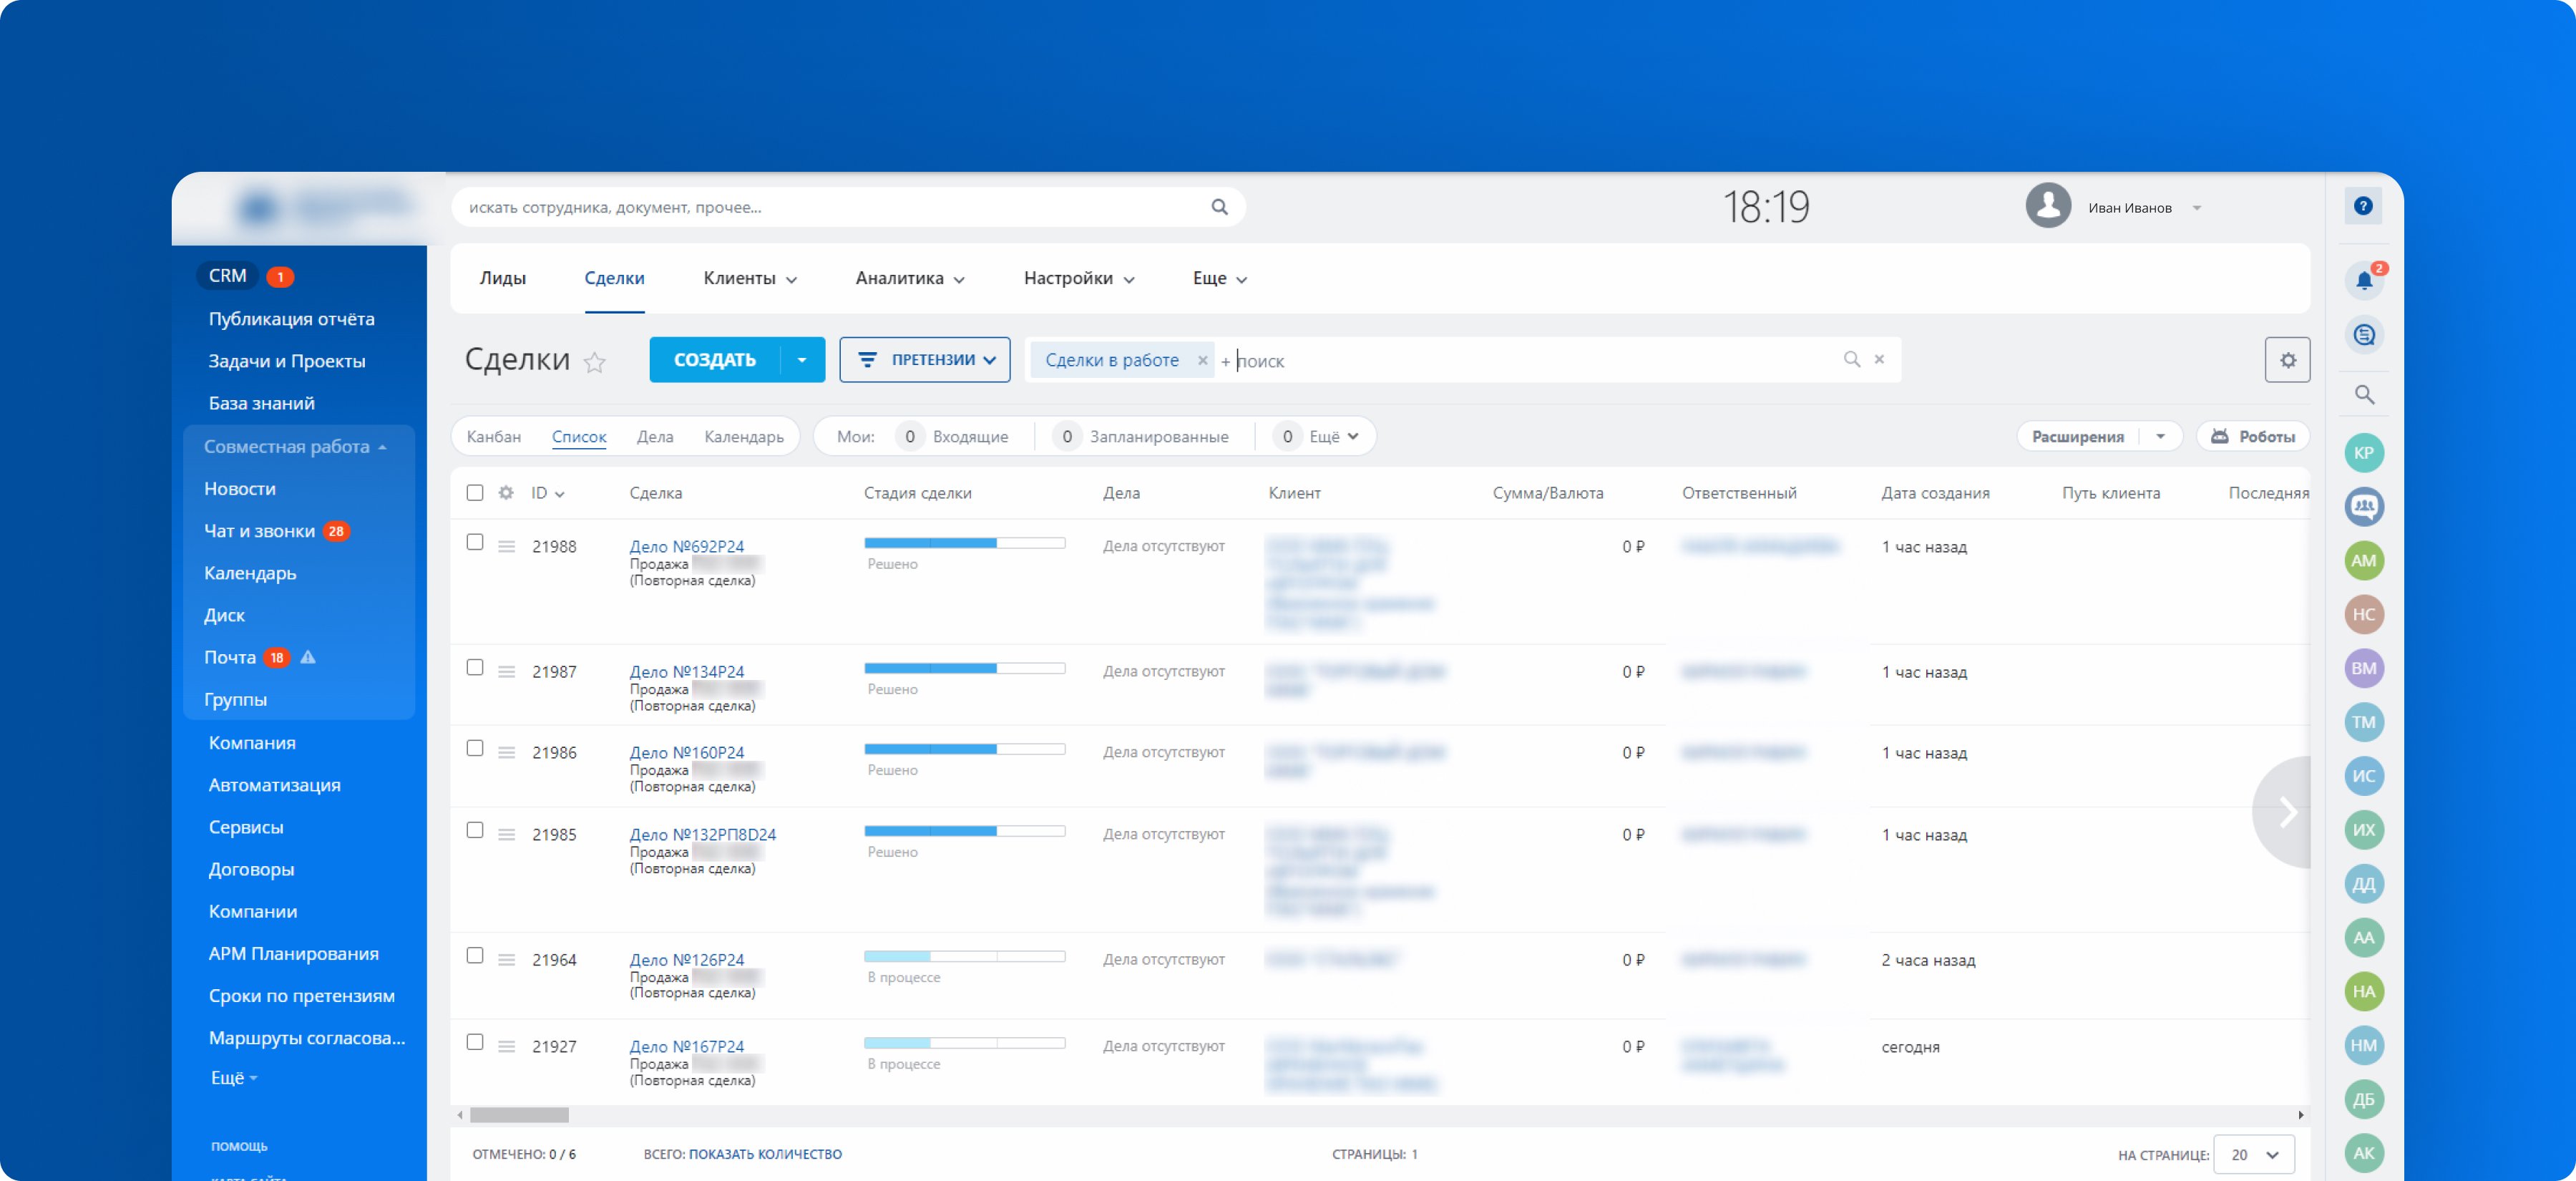The image size is (2576, 1181).
Task: Open the row menu for deal 21988
Action: pos(507,547)
